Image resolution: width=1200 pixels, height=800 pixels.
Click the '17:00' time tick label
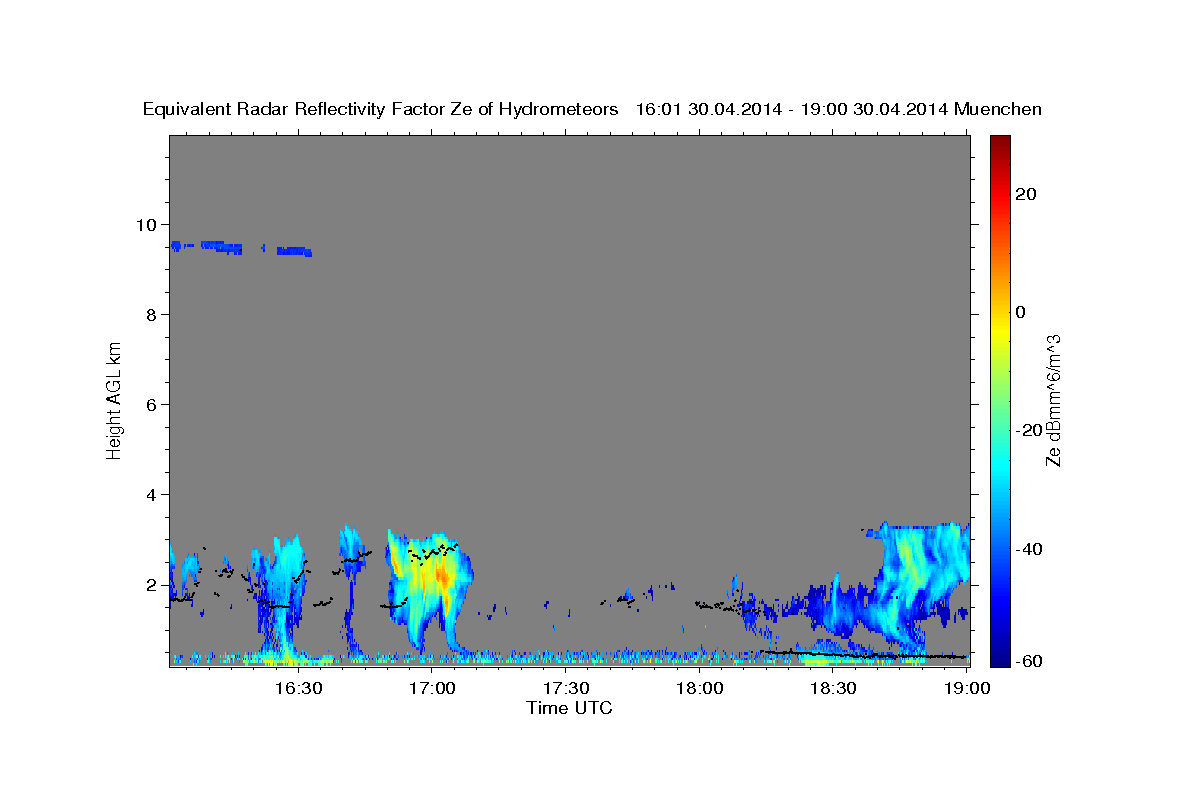pos(432,689)
